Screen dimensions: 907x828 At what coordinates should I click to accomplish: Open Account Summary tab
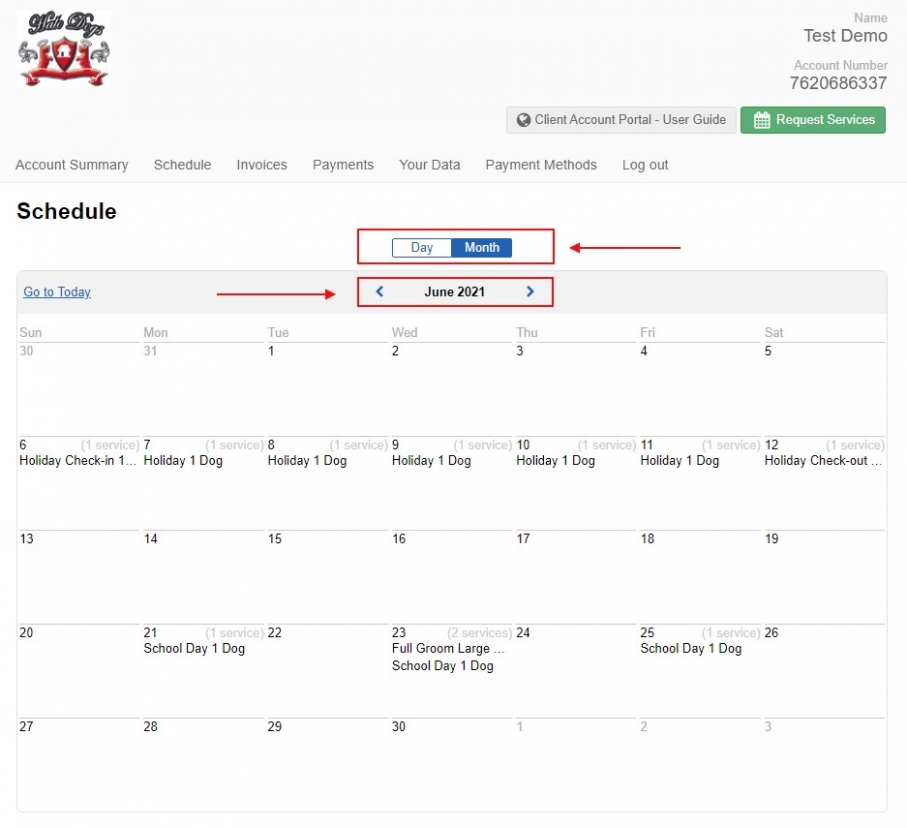coord(72,165)
